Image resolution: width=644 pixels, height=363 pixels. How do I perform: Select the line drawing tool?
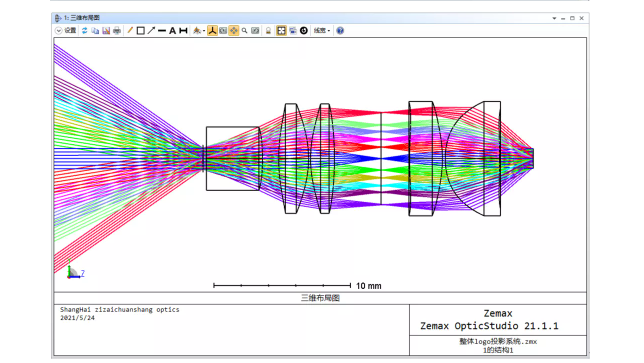[x=162, y=30]
